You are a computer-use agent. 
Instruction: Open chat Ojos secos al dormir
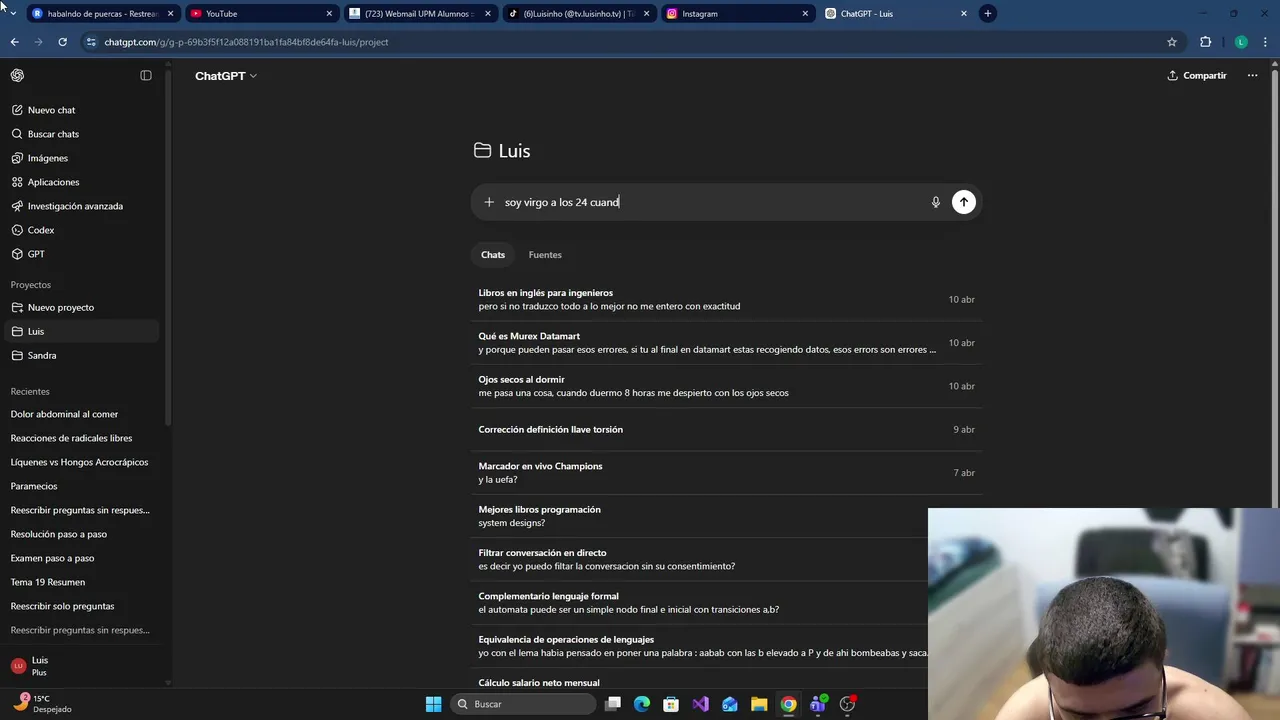726,386
